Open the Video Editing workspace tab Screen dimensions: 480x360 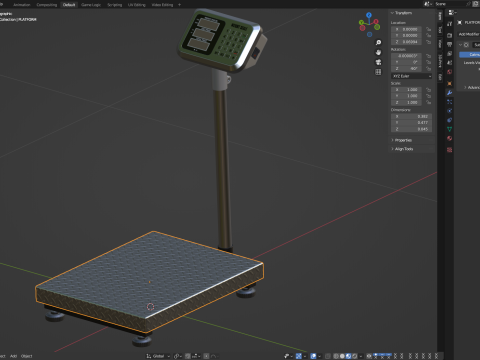tap(162, 5)
